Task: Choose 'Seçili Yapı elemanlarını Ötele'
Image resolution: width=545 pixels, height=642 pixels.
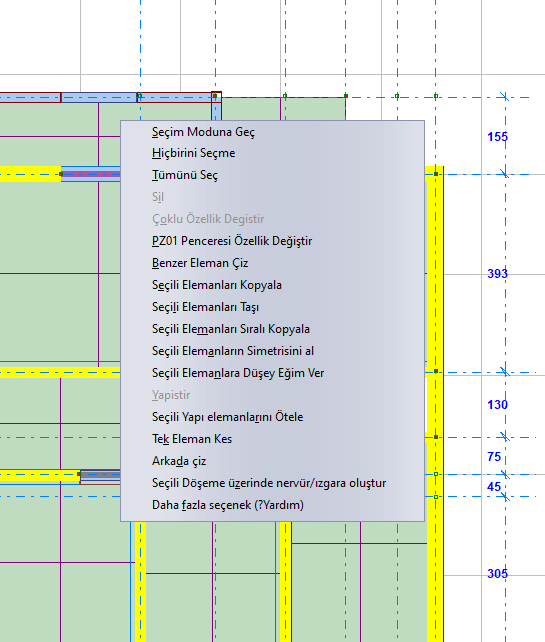Action: tap(272, 417)
